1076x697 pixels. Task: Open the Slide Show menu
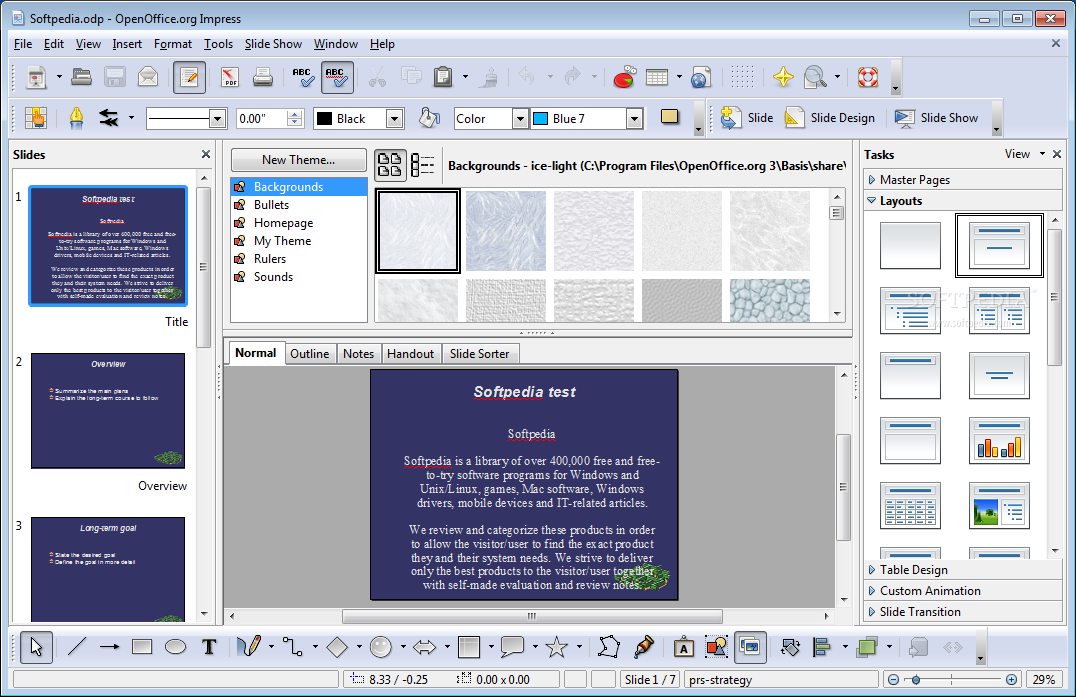coord(273,44)
